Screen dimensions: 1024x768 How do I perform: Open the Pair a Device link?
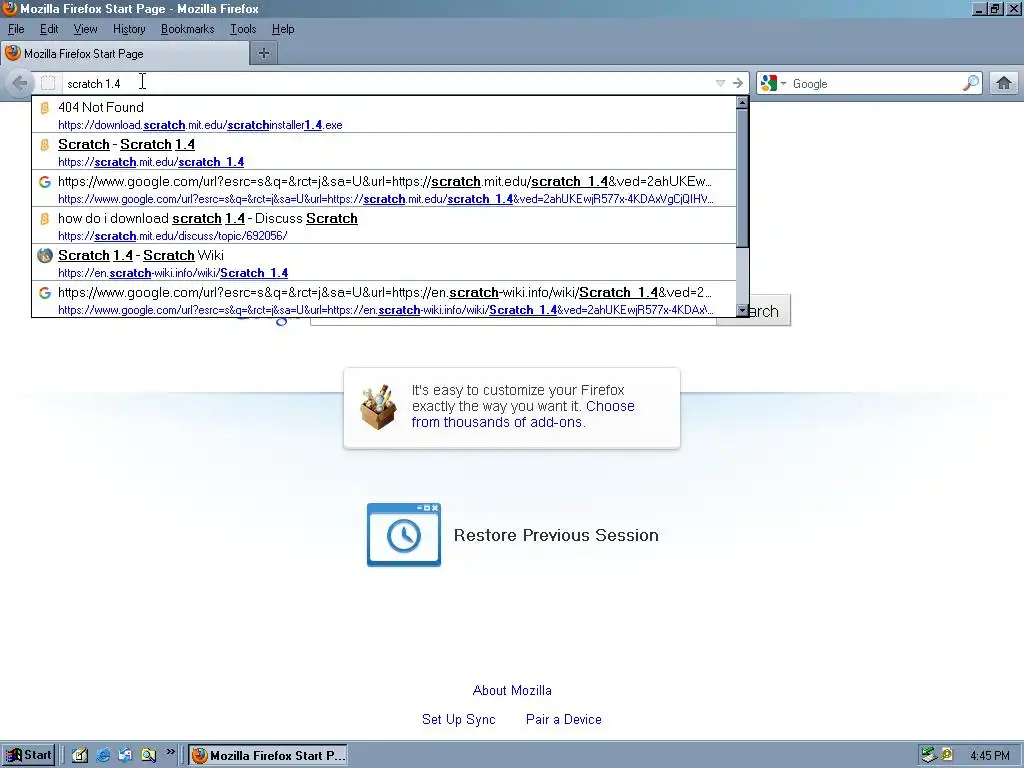click(564, 719)
